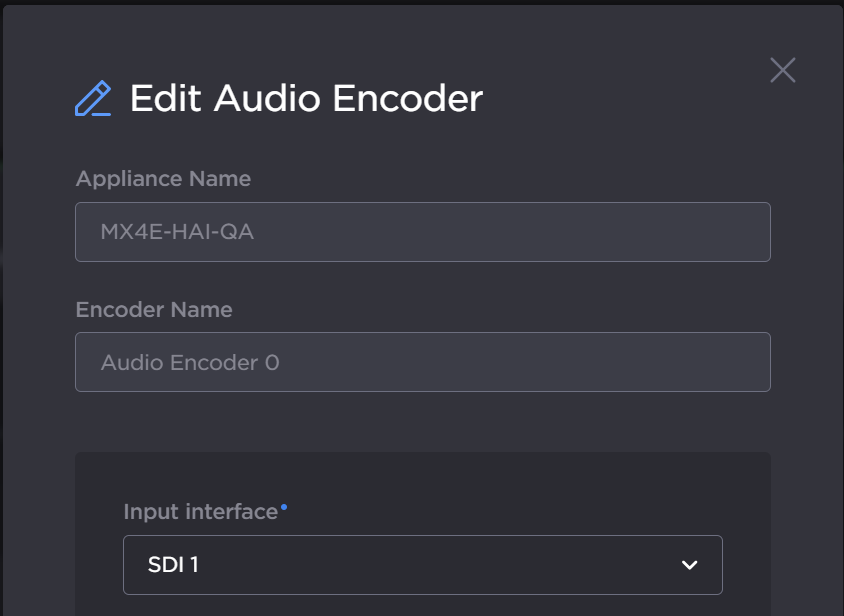Click the down-arrow icon in the Input interface box

689,565
